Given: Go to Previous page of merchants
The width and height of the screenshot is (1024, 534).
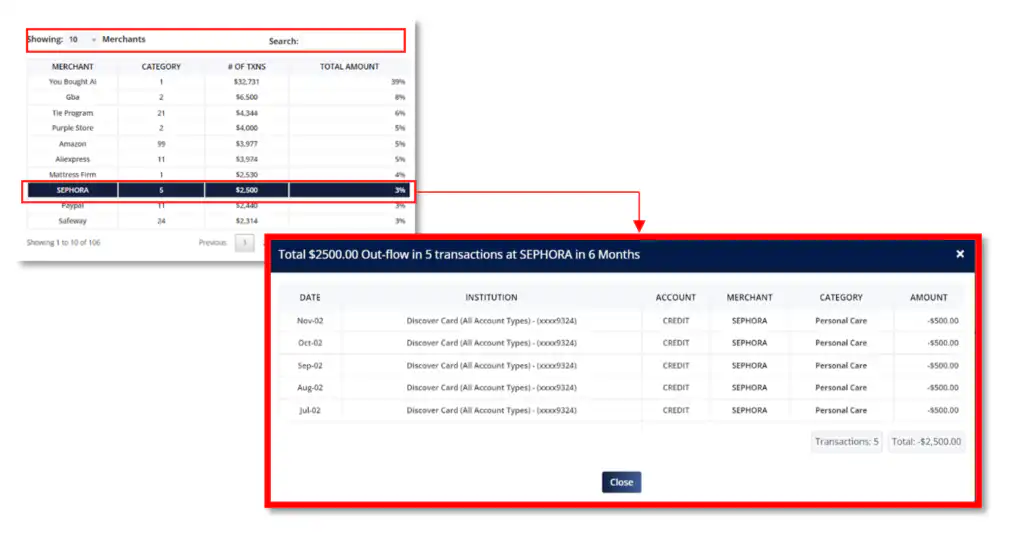Looking at the screenshot, I should click(x=212, y=242).
